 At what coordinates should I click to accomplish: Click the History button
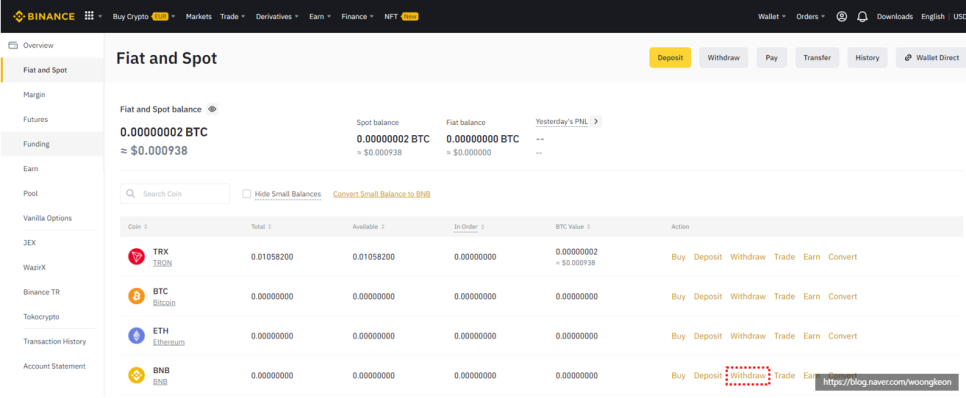click(867, 57)
